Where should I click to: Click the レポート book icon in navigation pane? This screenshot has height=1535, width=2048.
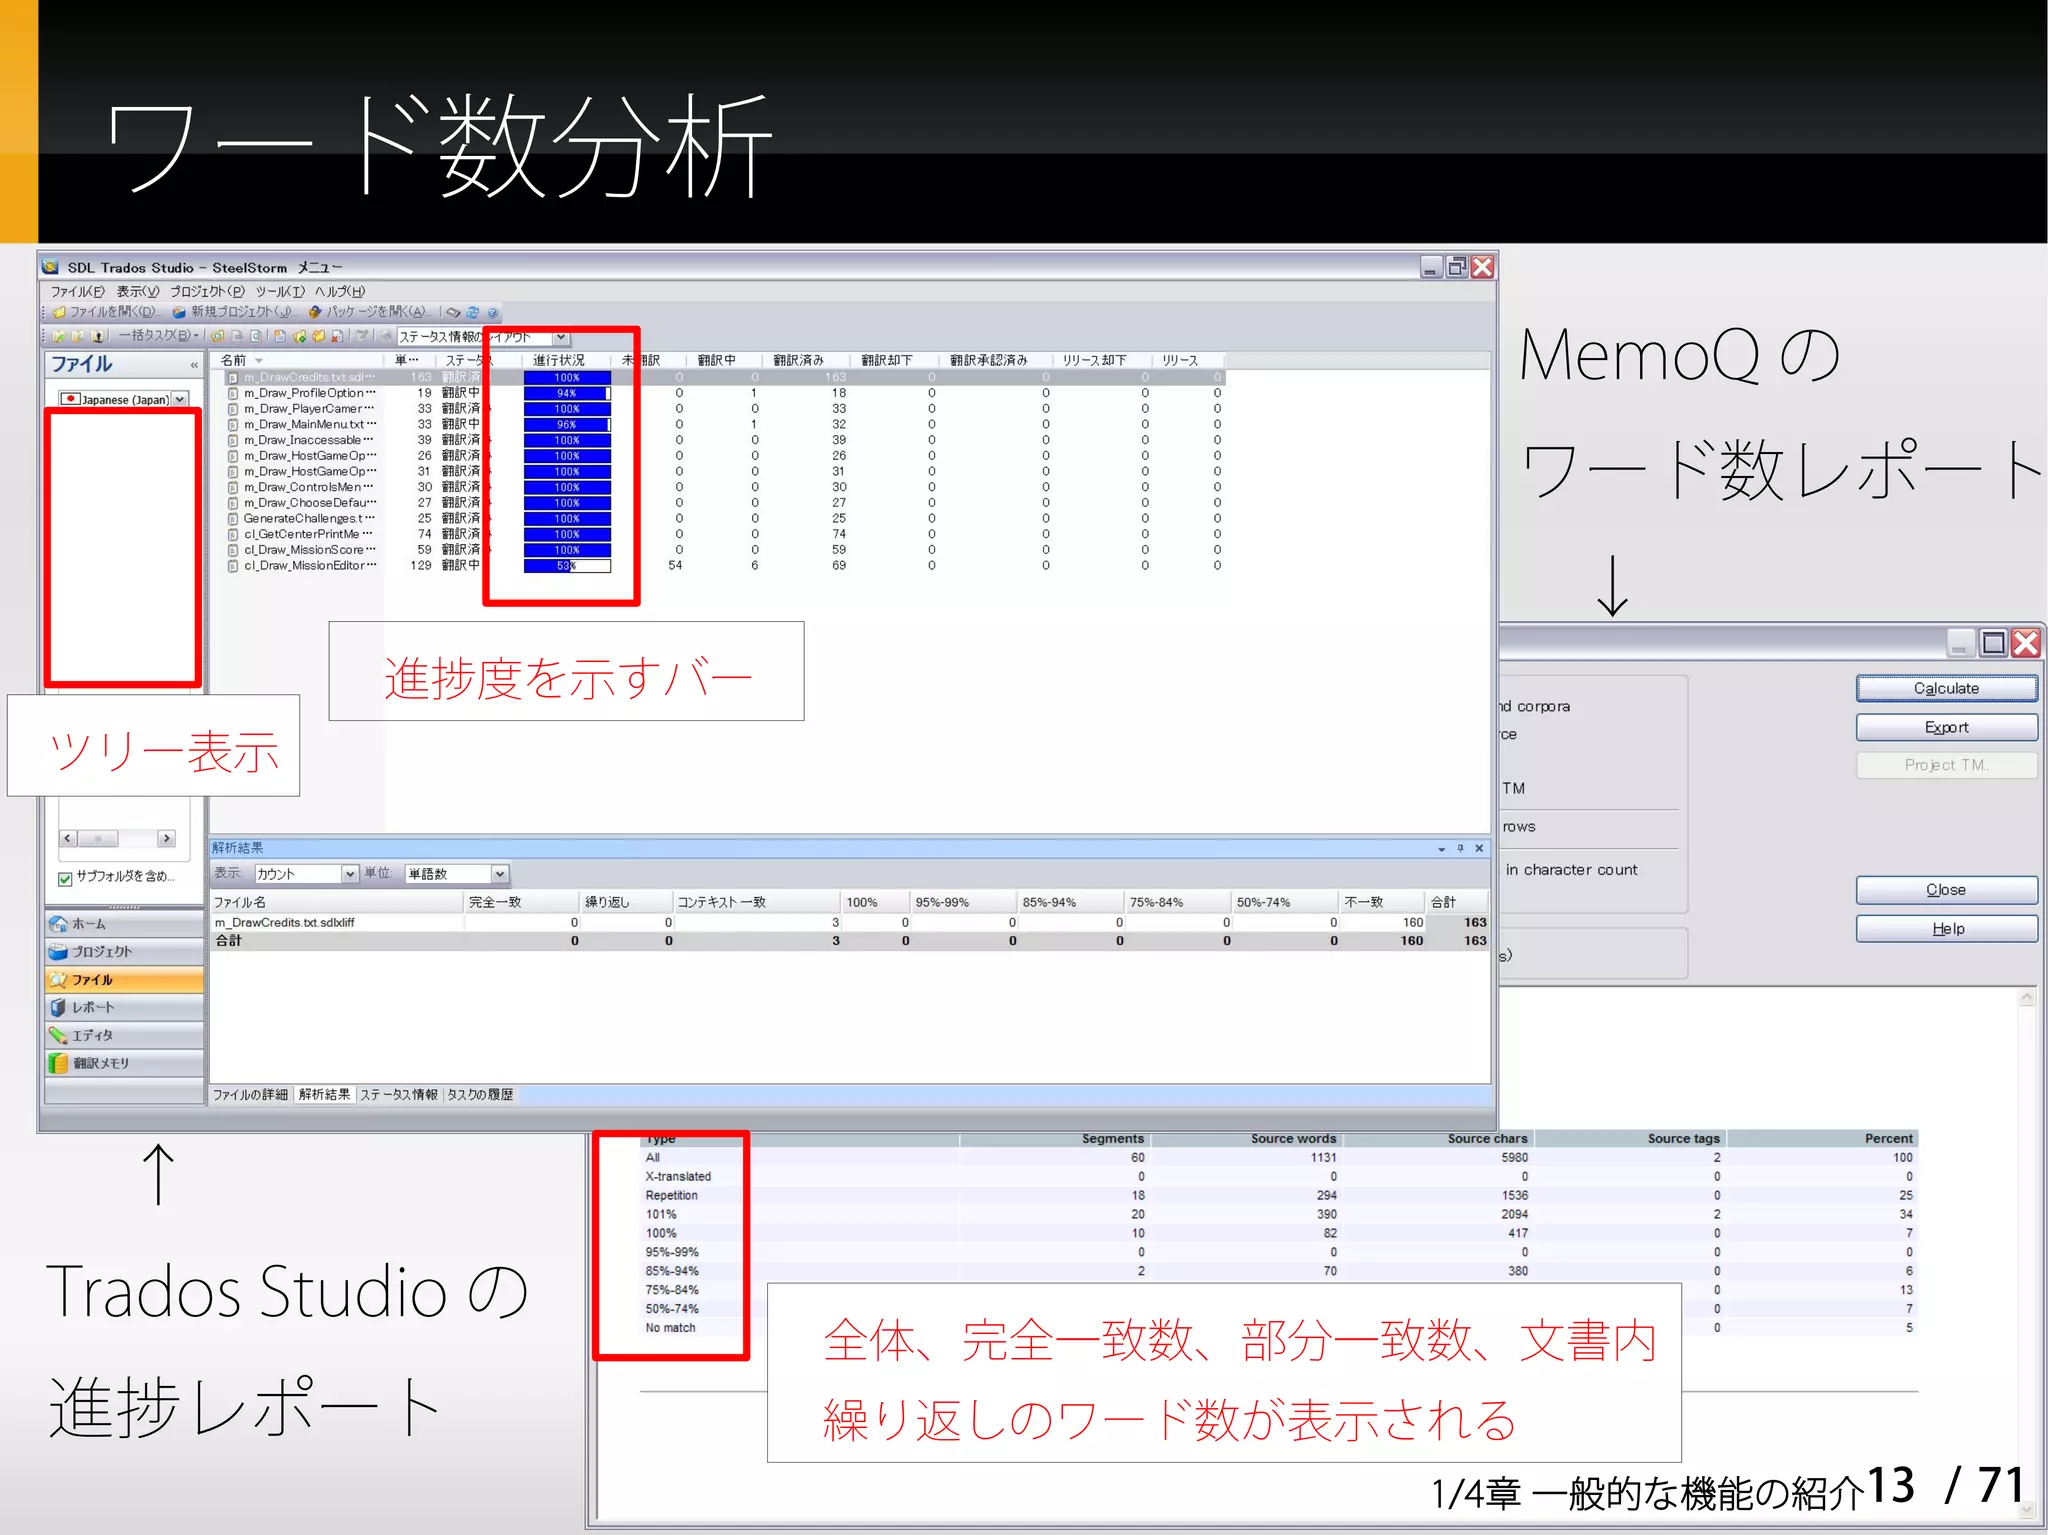tap(59, 1008)
